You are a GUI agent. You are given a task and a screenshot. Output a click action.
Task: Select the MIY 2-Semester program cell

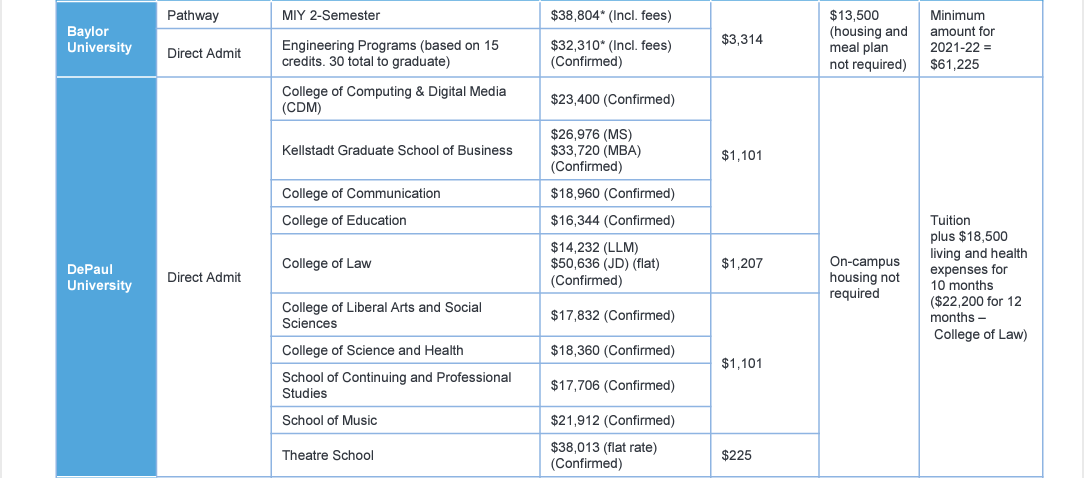405,15
